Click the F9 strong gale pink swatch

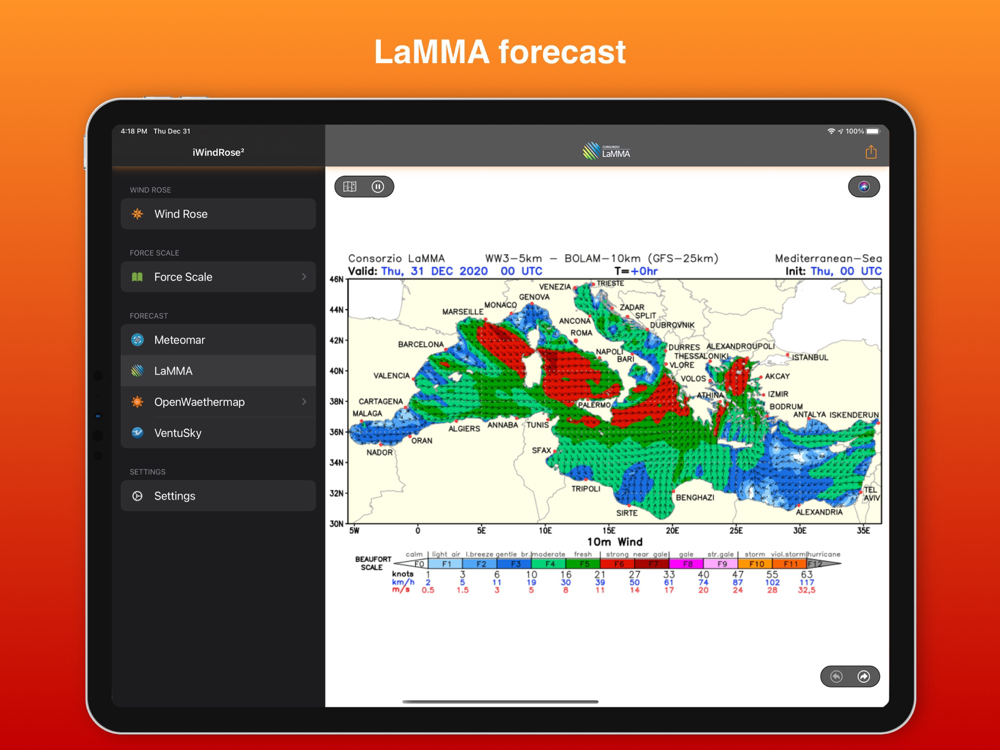[x=721, y=564]
